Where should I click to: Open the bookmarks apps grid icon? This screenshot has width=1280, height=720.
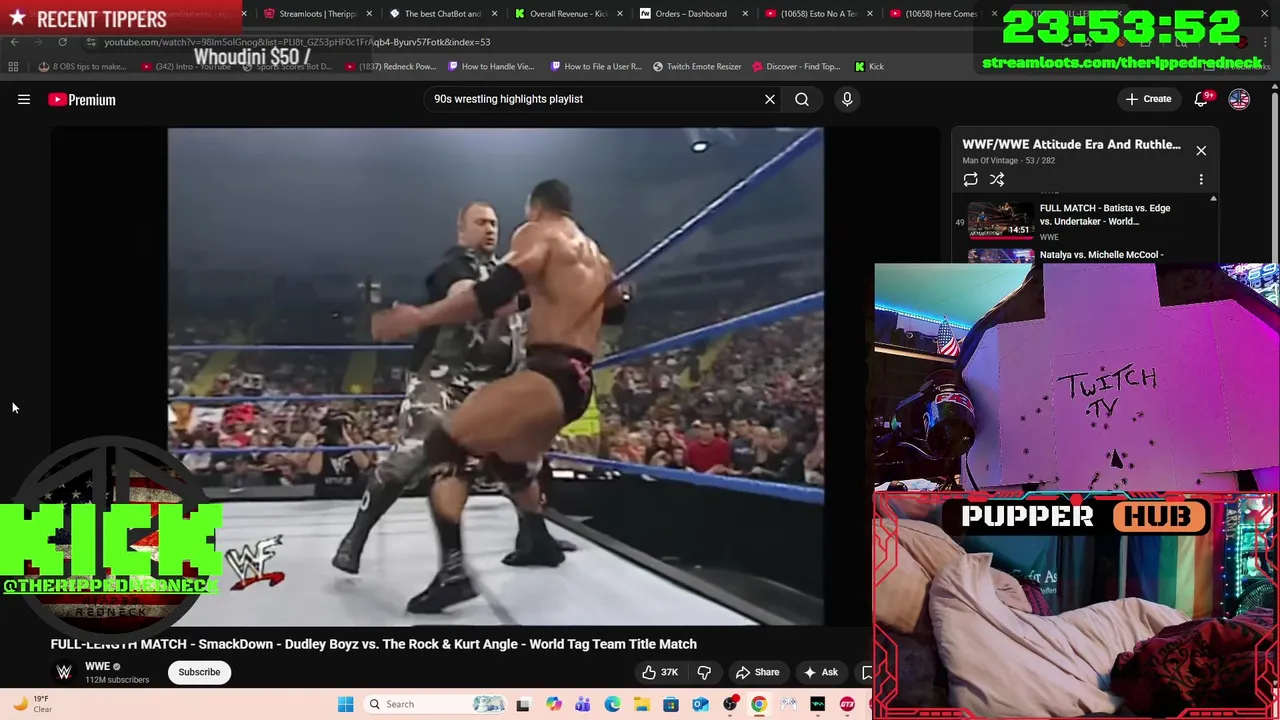[x=13, y=67]
